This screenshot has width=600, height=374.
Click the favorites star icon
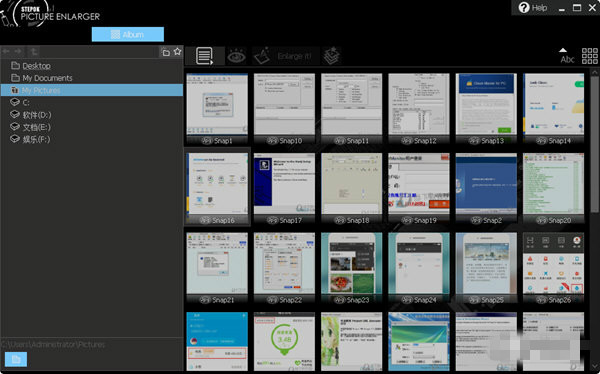click(x=177, y=51)
